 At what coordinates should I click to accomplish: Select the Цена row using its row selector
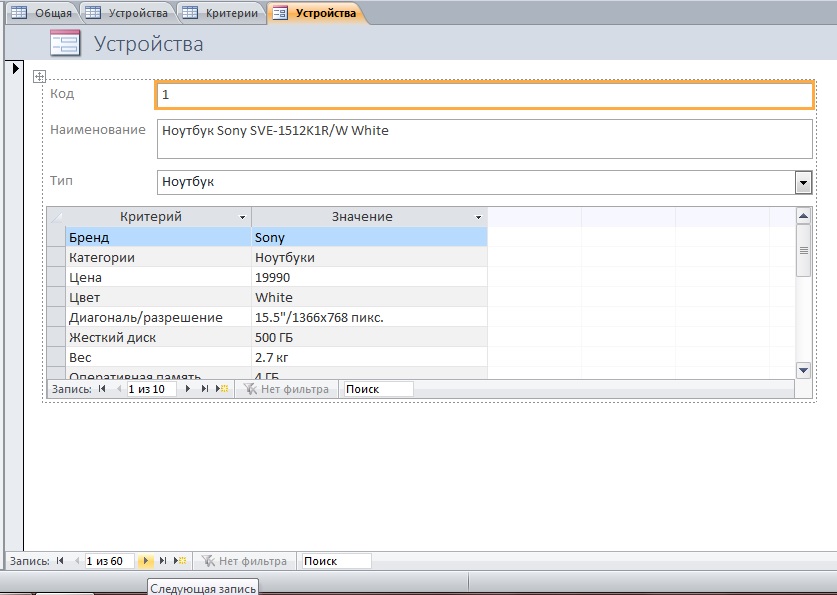[56, 277]
